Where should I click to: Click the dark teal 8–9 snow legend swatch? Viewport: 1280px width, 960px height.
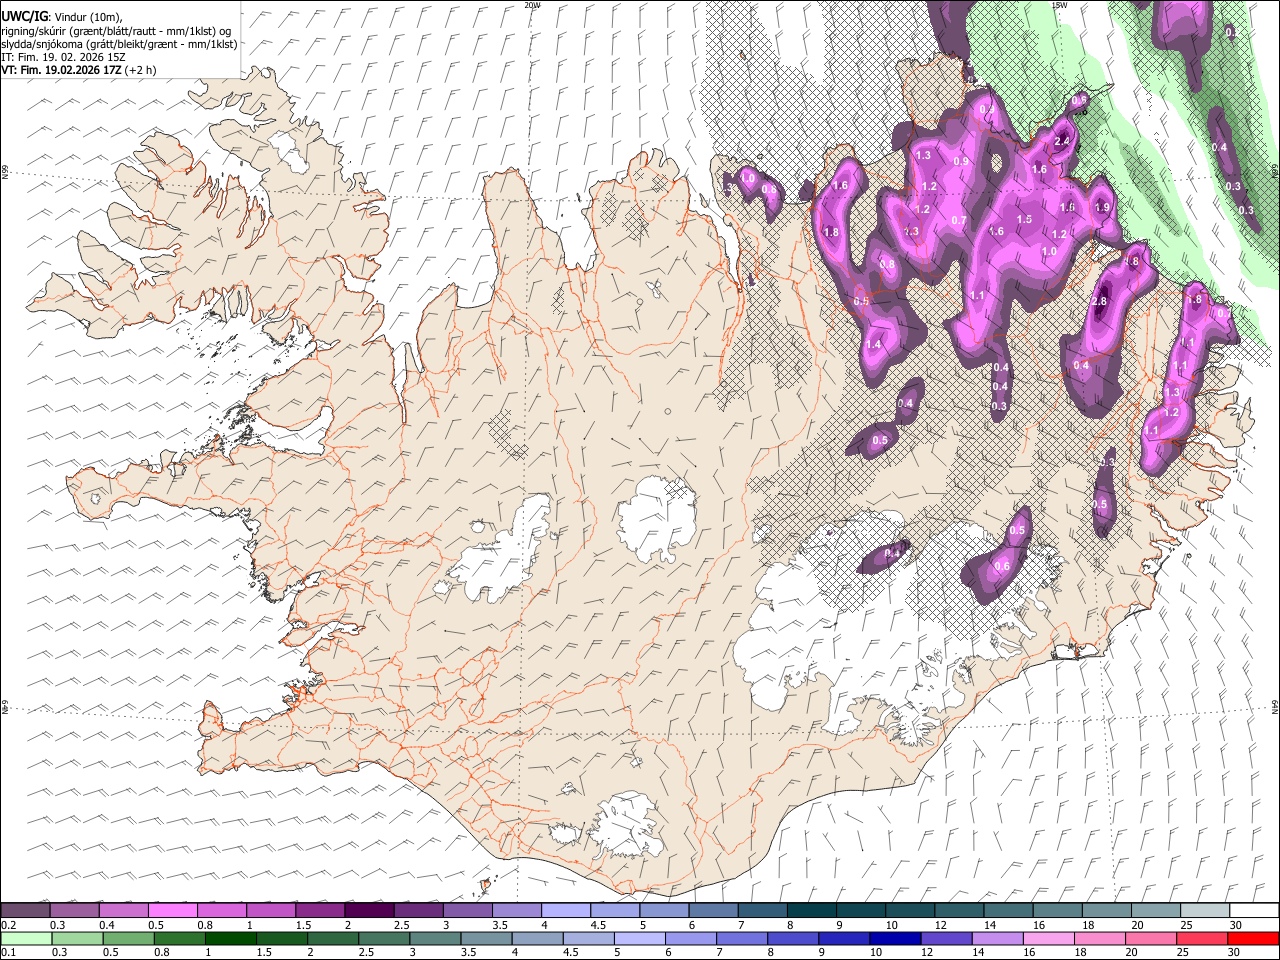click(x=810, y=911)
